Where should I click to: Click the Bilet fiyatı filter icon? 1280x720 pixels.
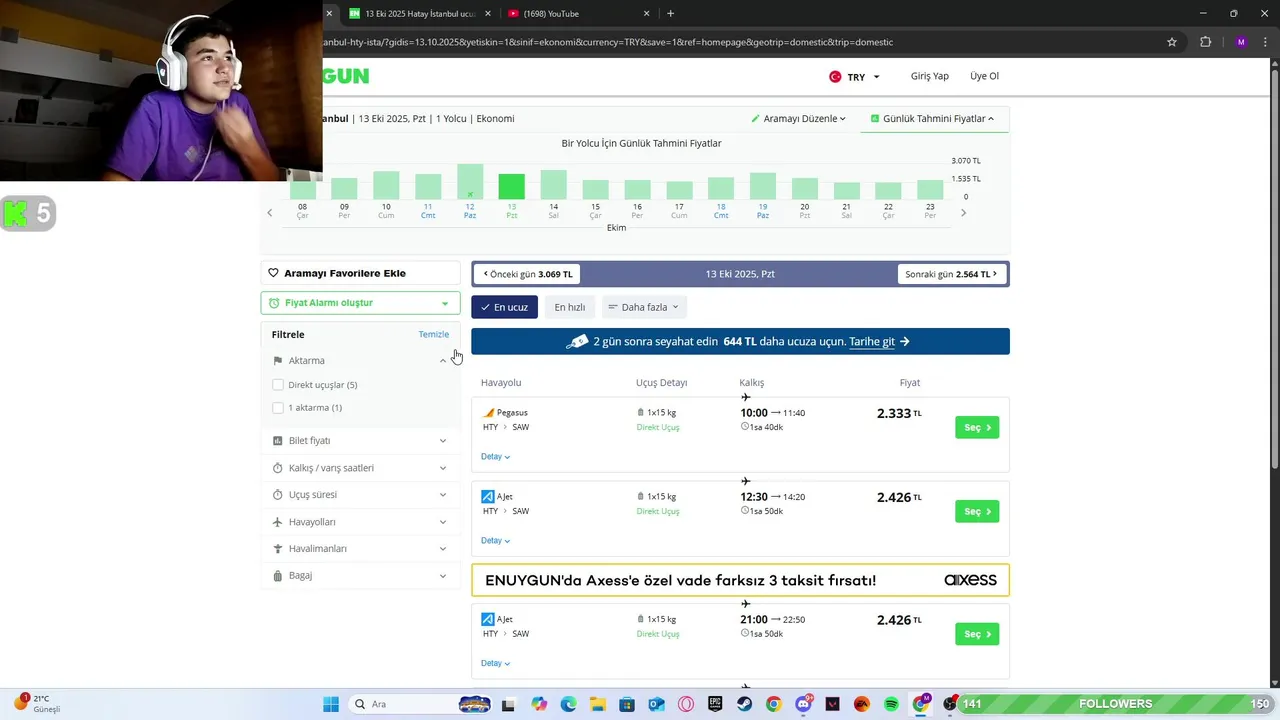click(x=278, y=441)
